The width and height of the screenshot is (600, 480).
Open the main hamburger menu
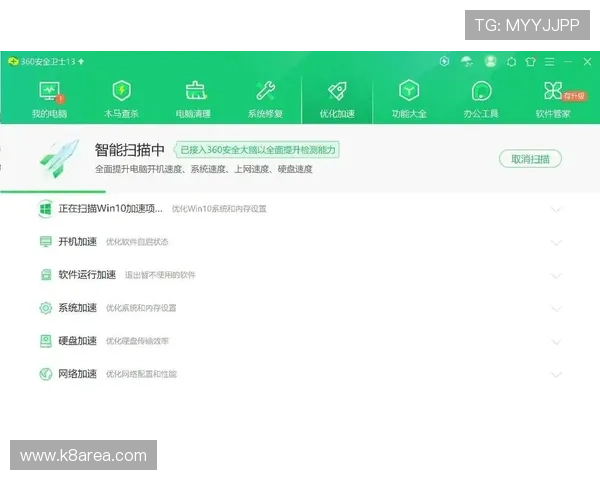pos(549,62)
